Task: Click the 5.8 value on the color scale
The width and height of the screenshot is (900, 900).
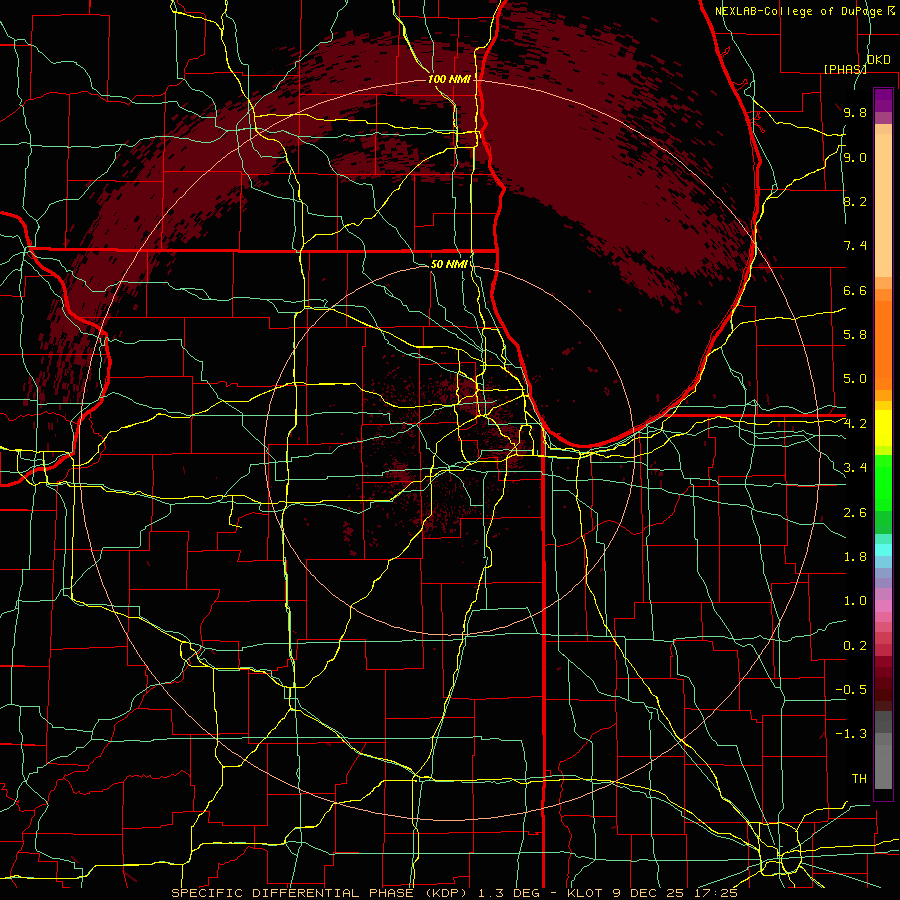Action: 855,335
